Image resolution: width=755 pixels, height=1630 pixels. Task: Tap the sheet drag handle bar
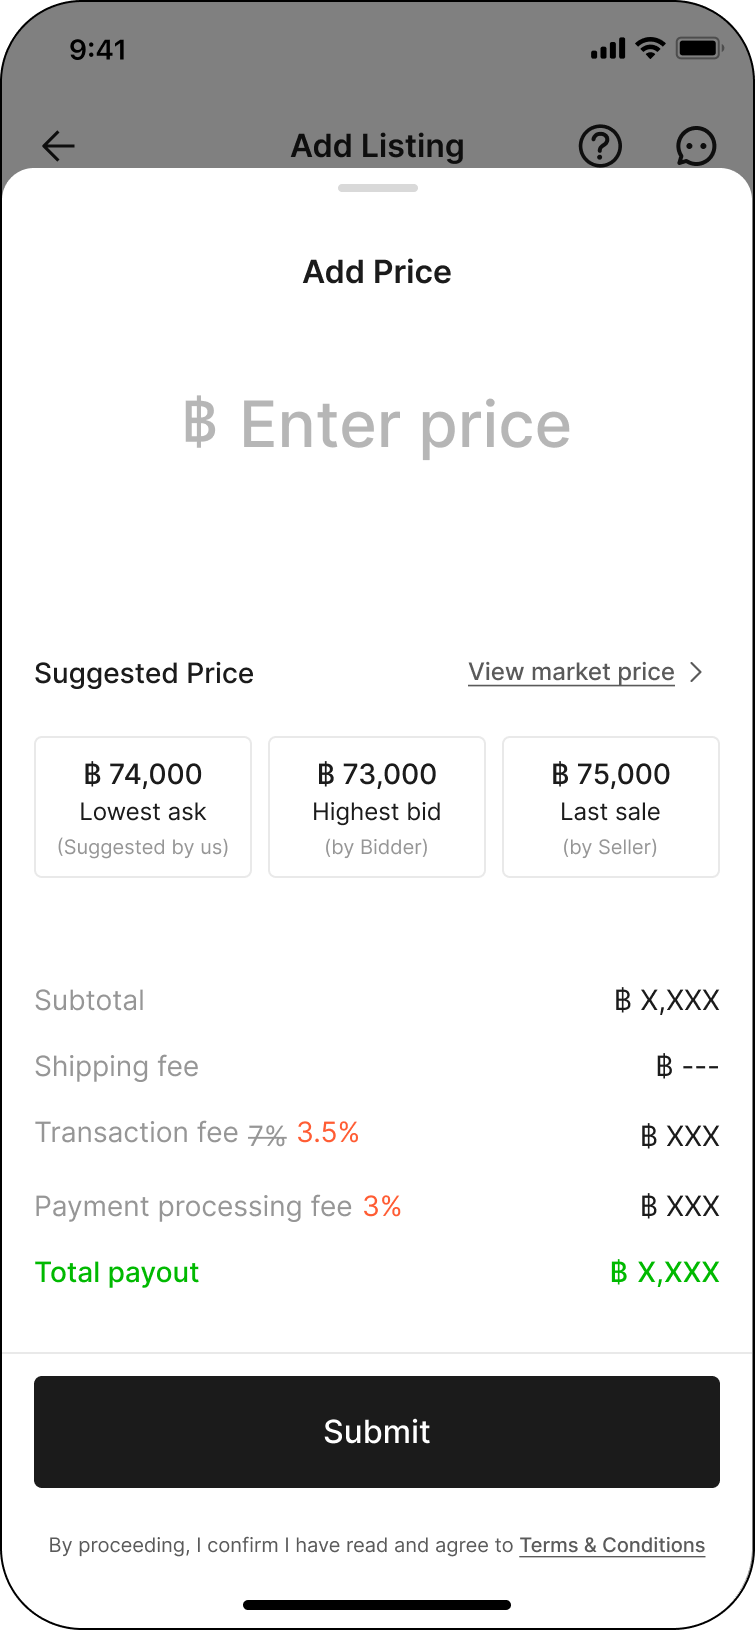pos(378,188)
